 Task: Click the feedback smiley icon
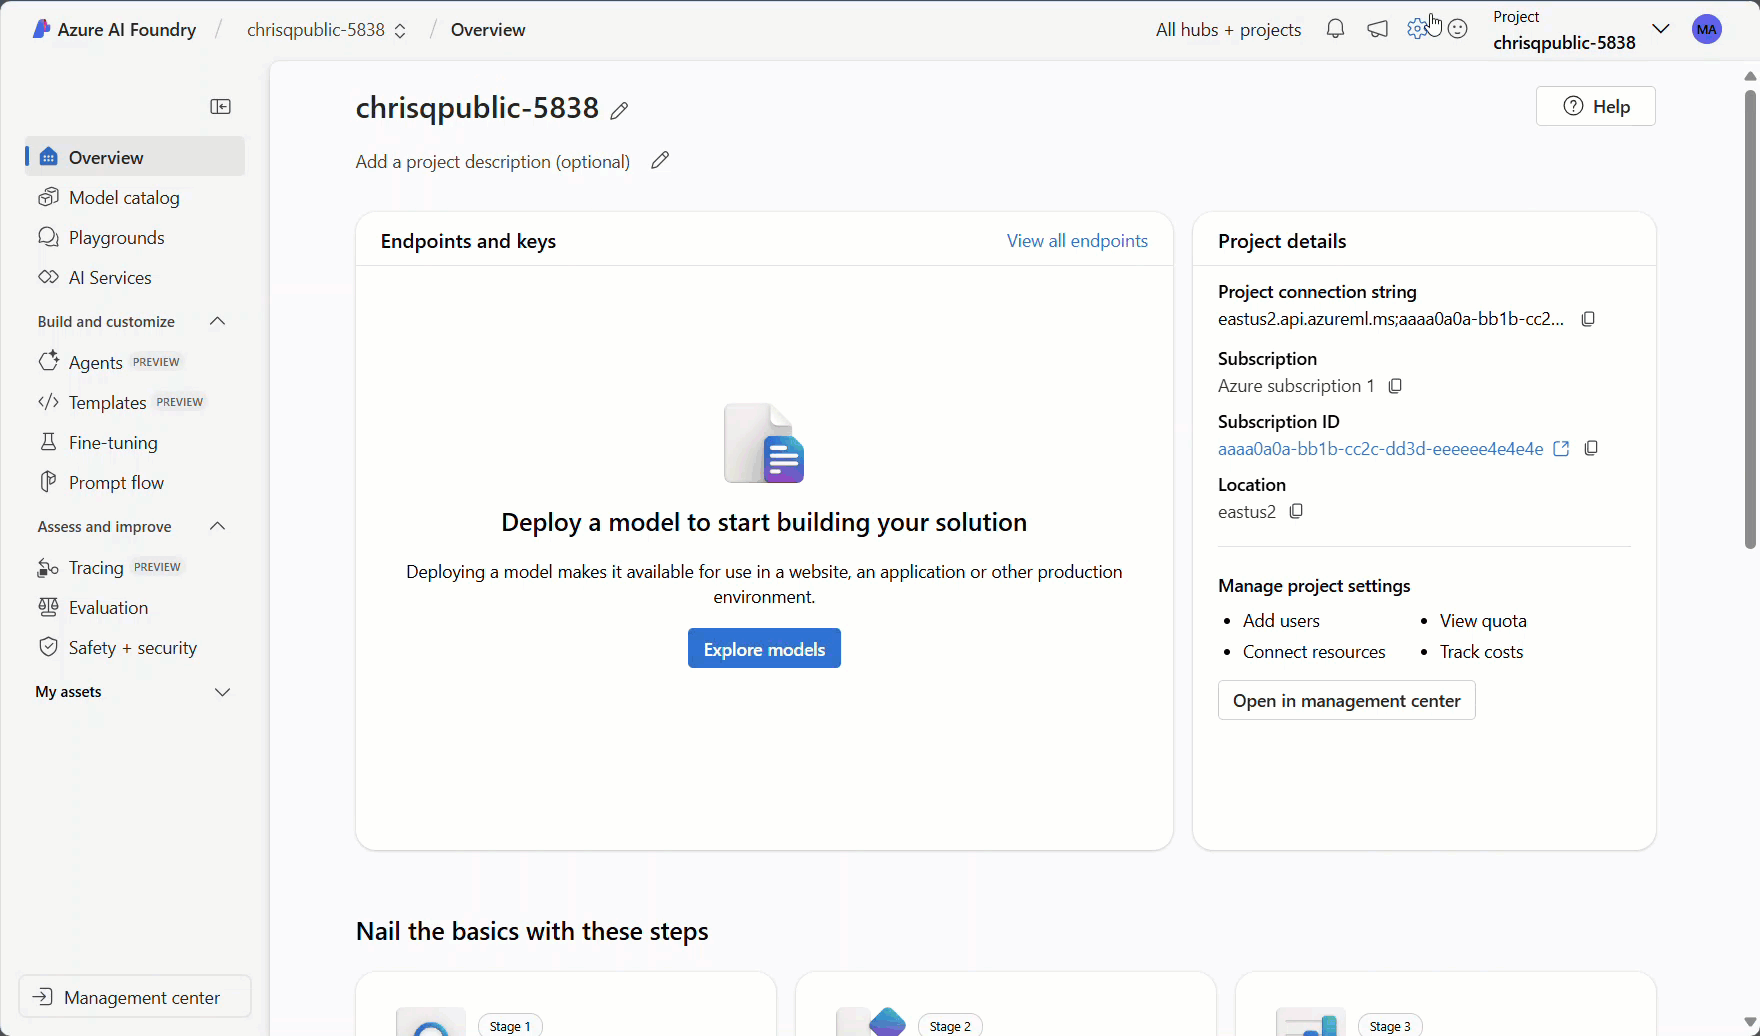tap(1458, 30)
